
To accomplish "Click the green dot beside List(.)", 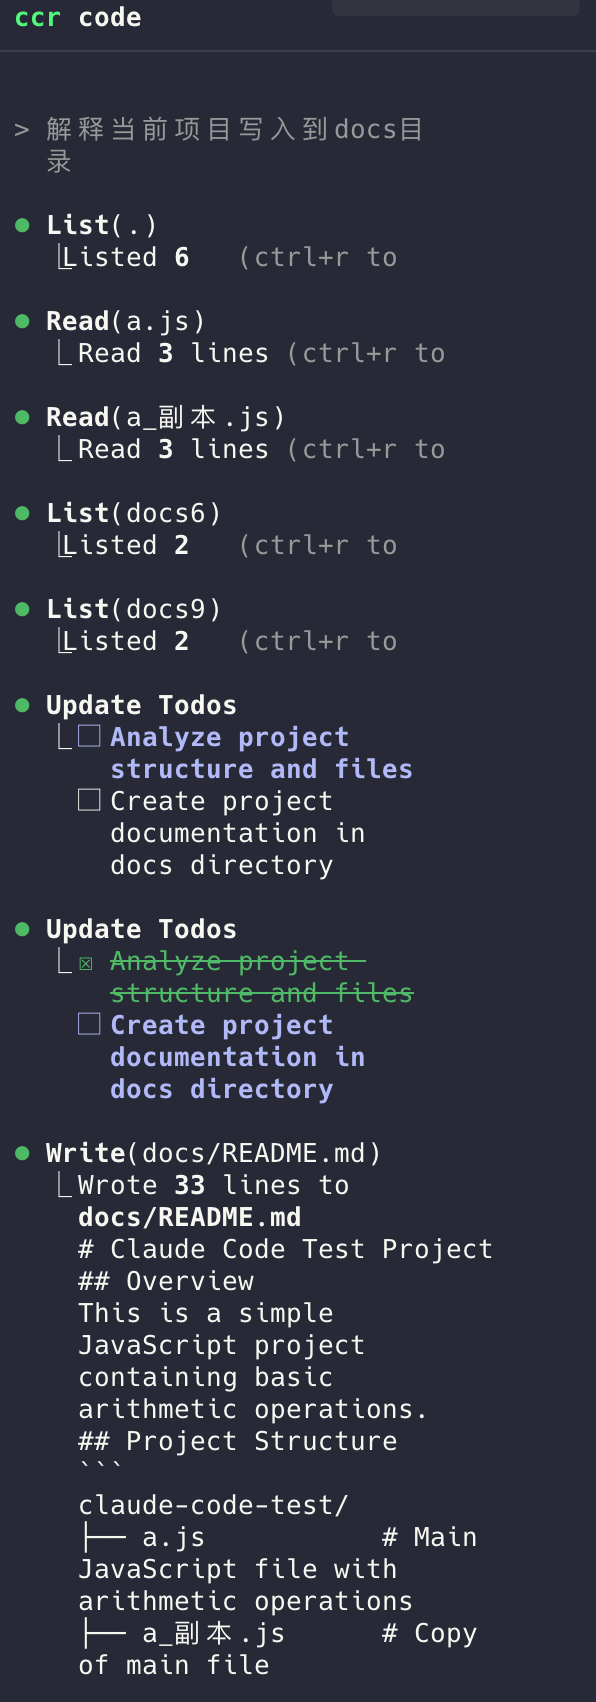I will tap(22, 226).
